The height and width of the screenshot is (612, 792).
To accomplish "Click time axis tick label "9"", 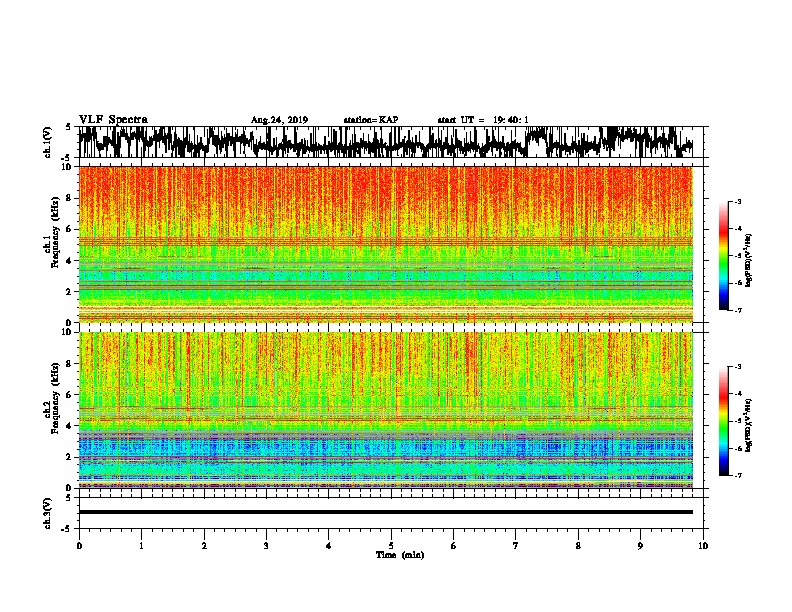I will coord(640,546).
